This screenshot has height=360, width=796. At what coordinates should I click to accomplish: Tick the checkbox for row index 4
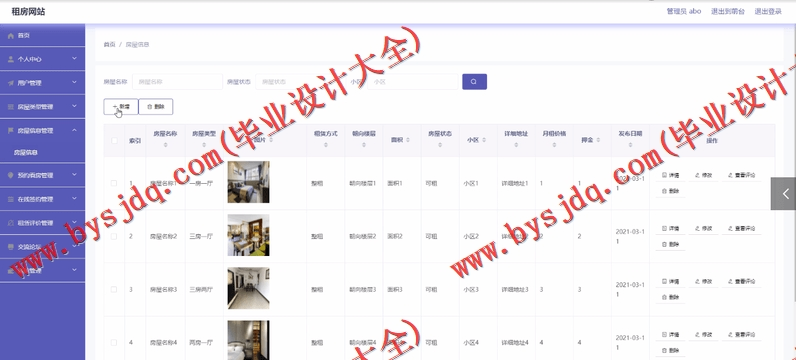[x=114, y=343]
